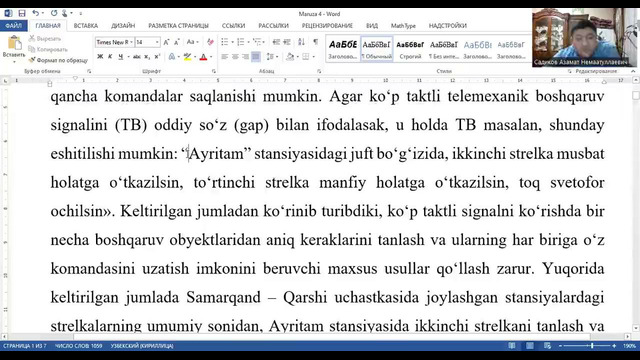
Task: Decrease paragraph indent
Action: click(276, 42)
